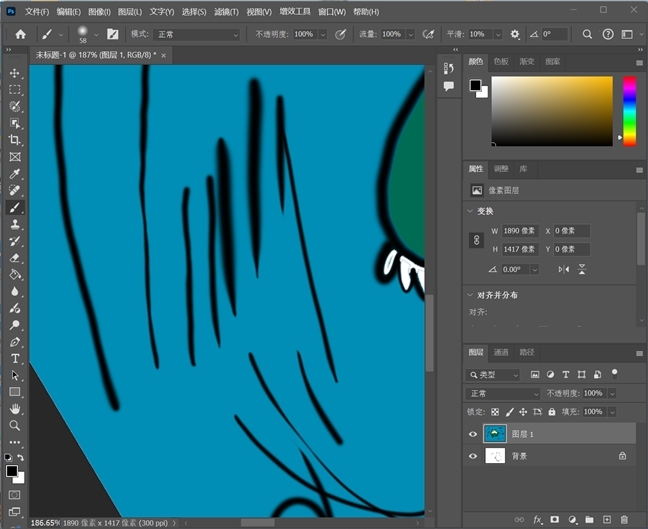Select the Type tool
Screen dimensions: 648x529
tap(15, 359)
